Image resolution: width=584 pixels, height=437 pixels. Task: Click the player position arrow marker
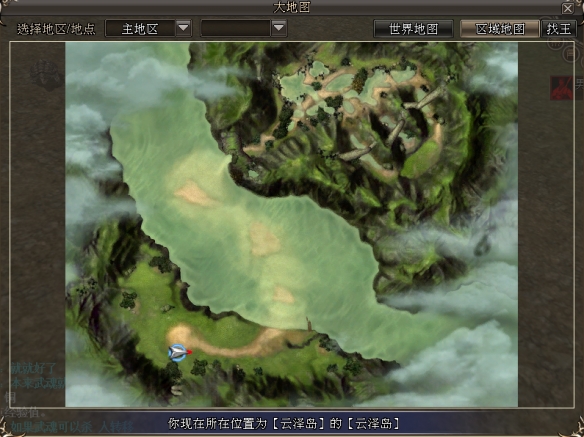(179, 352)
